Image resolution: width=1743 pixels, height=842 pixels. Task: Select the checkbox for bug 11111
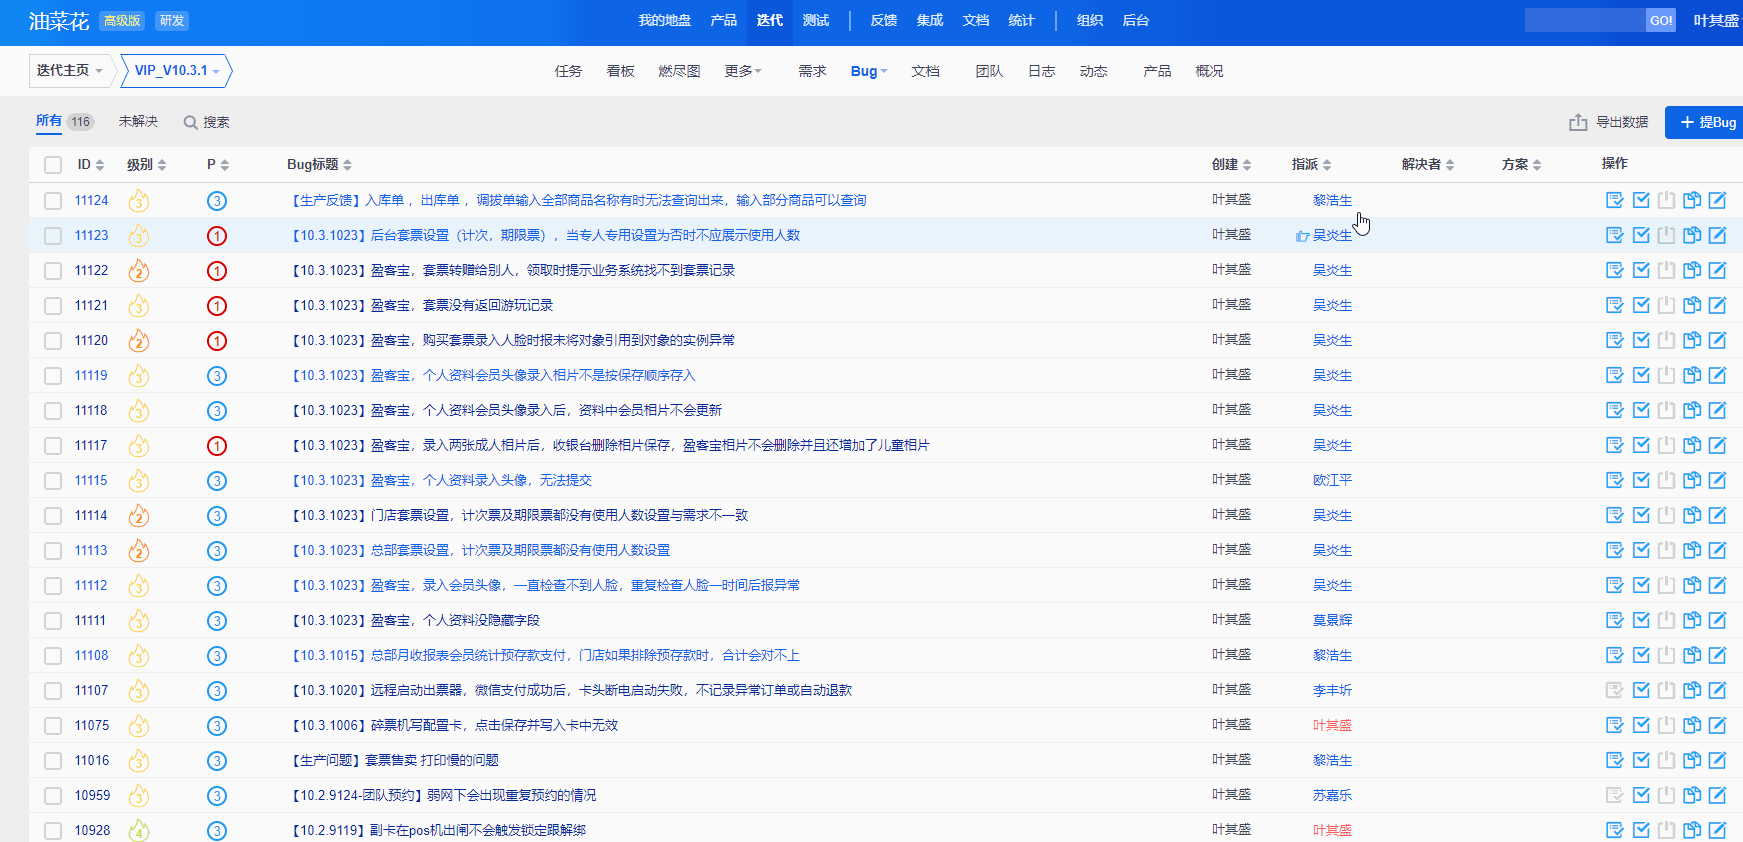pos(53,621)
